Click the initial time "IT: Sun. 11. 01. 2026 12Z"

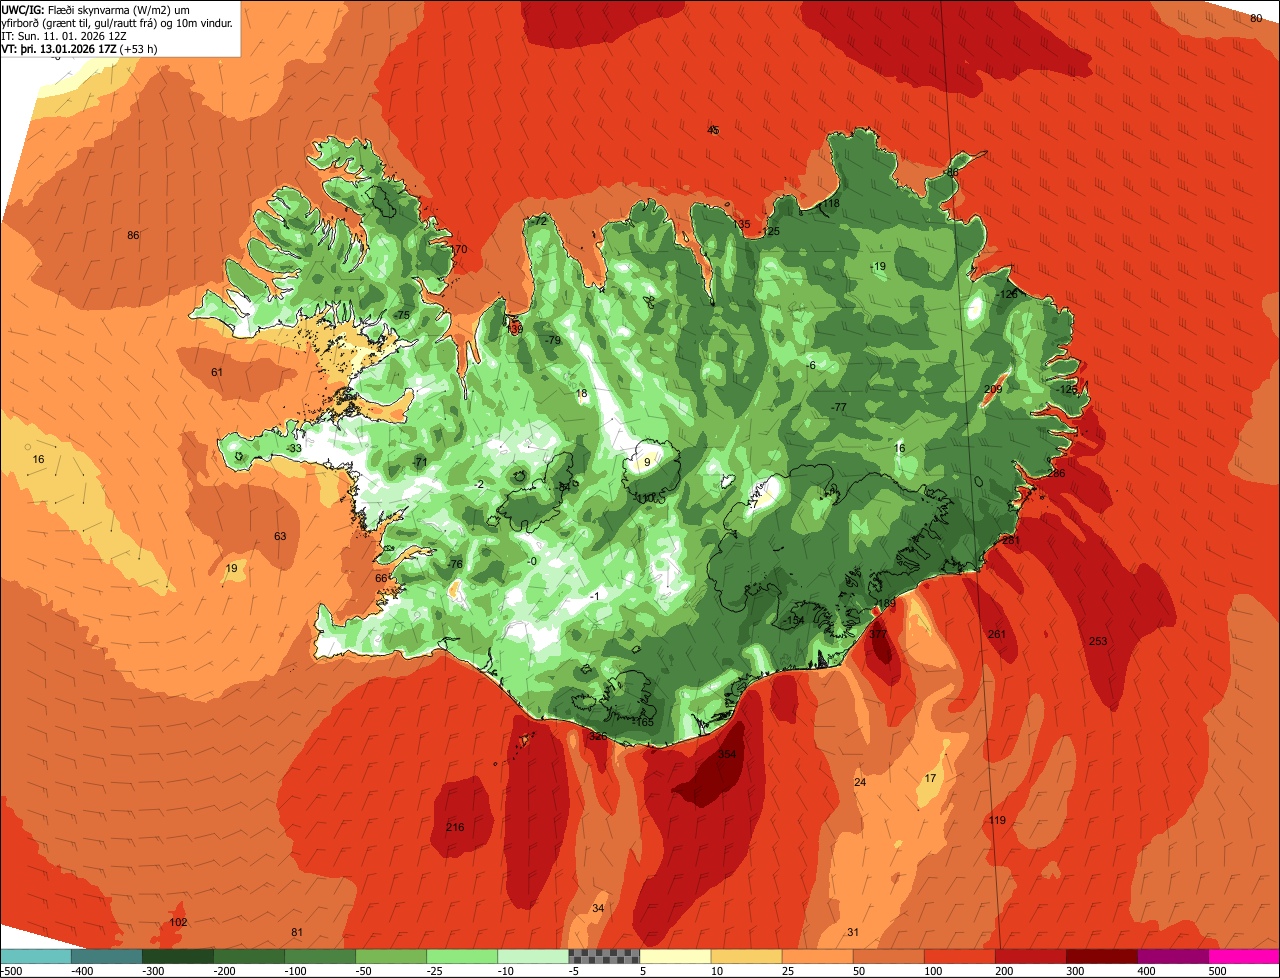pos(64,36)
